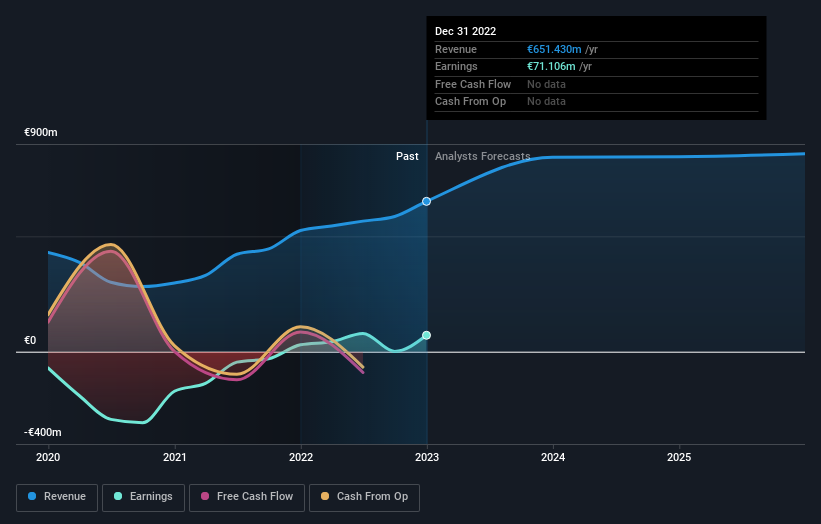Click the Cash From Op tooltip row label
This screenshot has height=524, width=821.
470,102
